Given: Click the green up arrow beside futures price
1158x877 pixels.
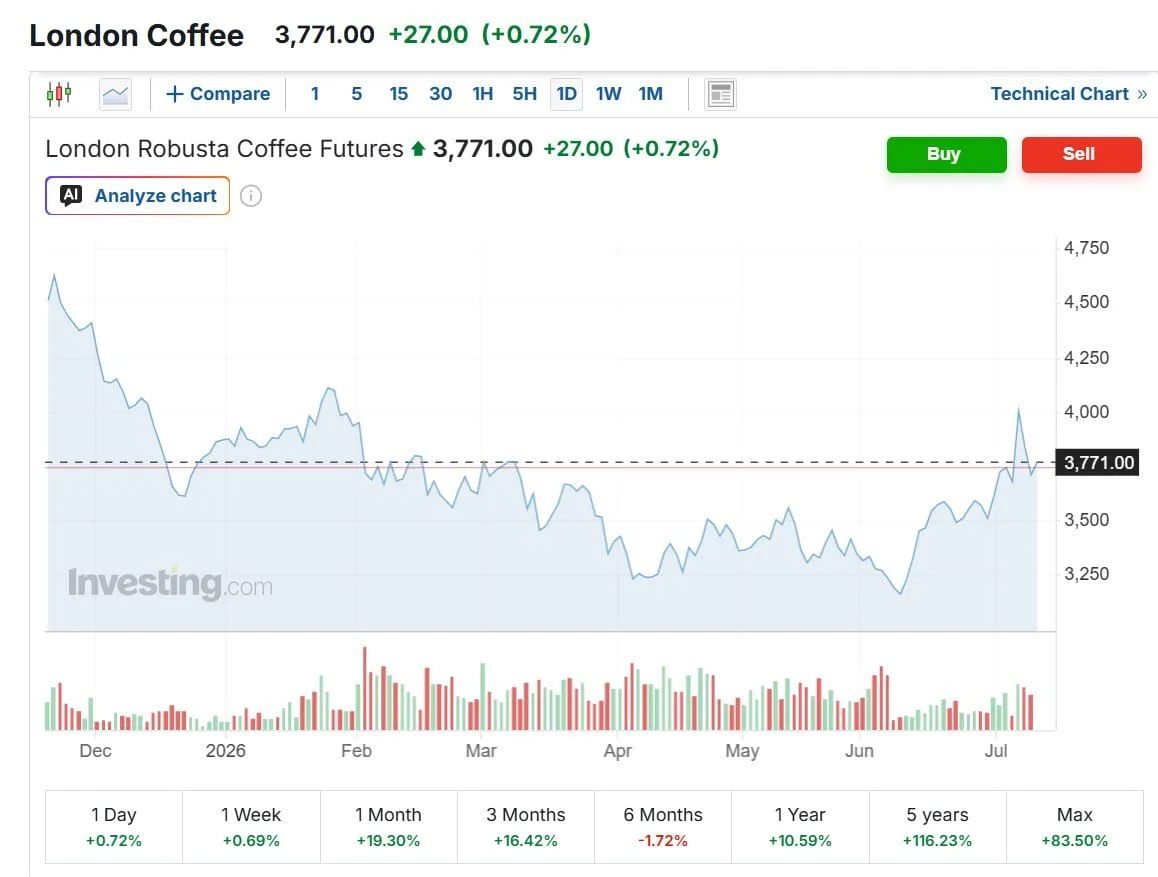Looking at the screenshot, I should point(418,149).
